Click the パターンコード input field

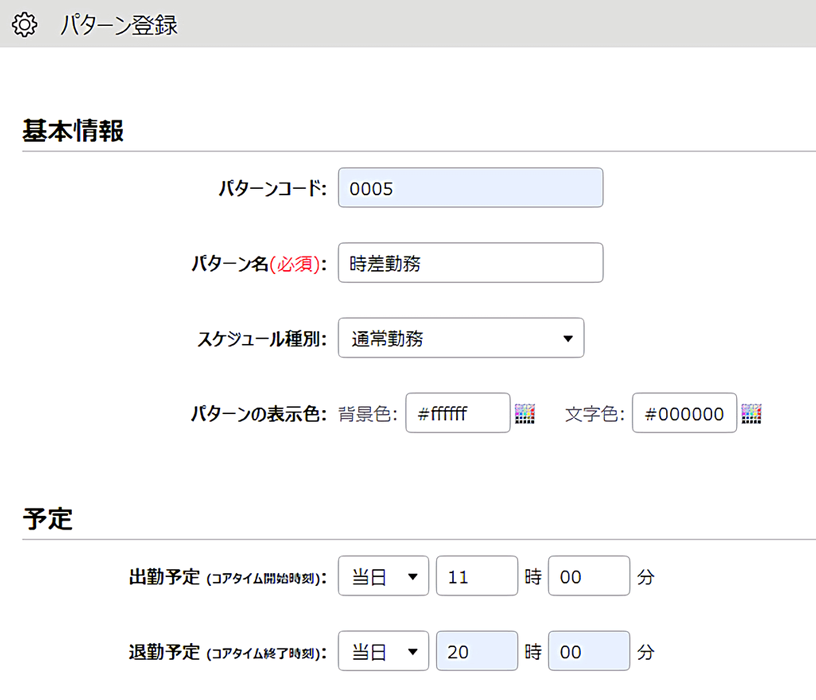(x=470, y=188)
